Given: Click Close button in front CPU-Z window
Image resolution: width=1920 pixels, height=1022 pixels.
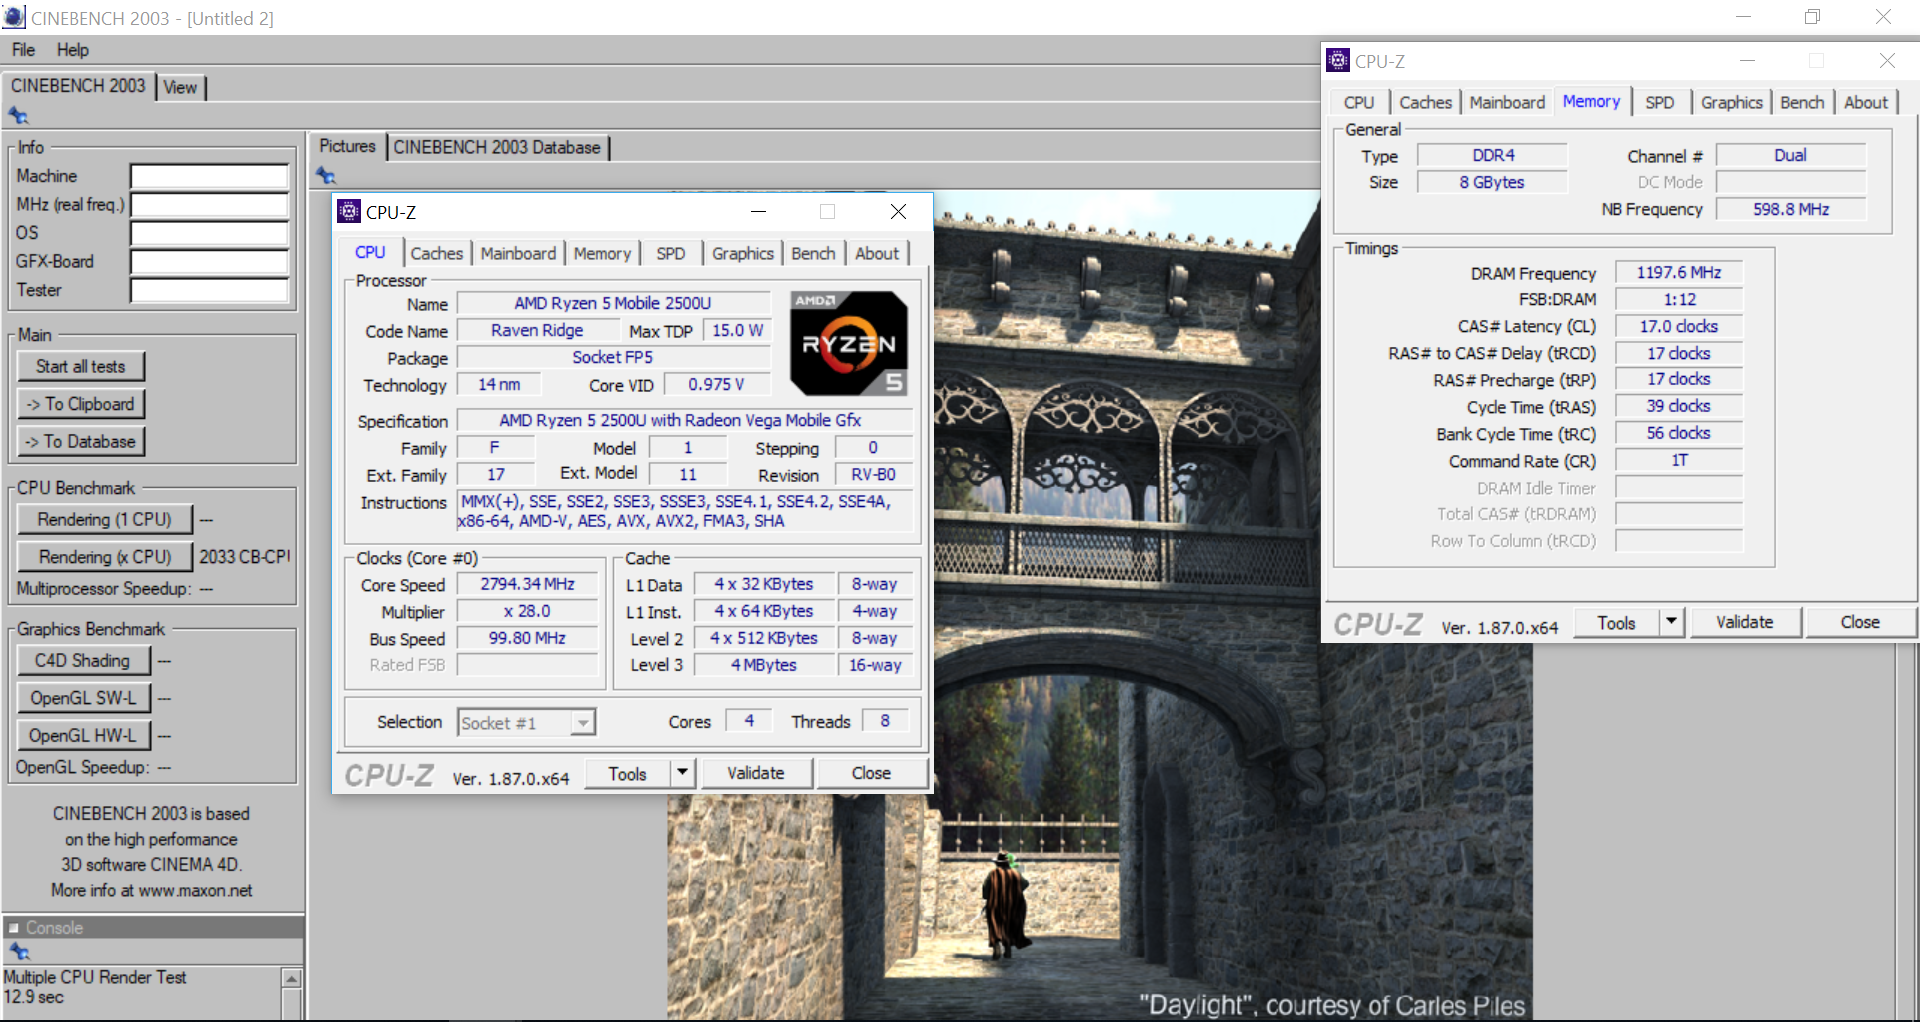Looking at the screenshot, I should (x=872, y=773).
